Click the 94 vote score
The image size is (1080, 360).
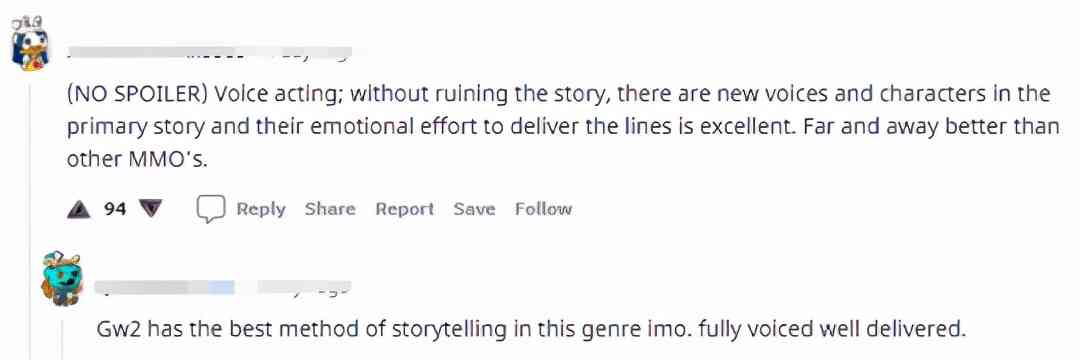[115, 209]
